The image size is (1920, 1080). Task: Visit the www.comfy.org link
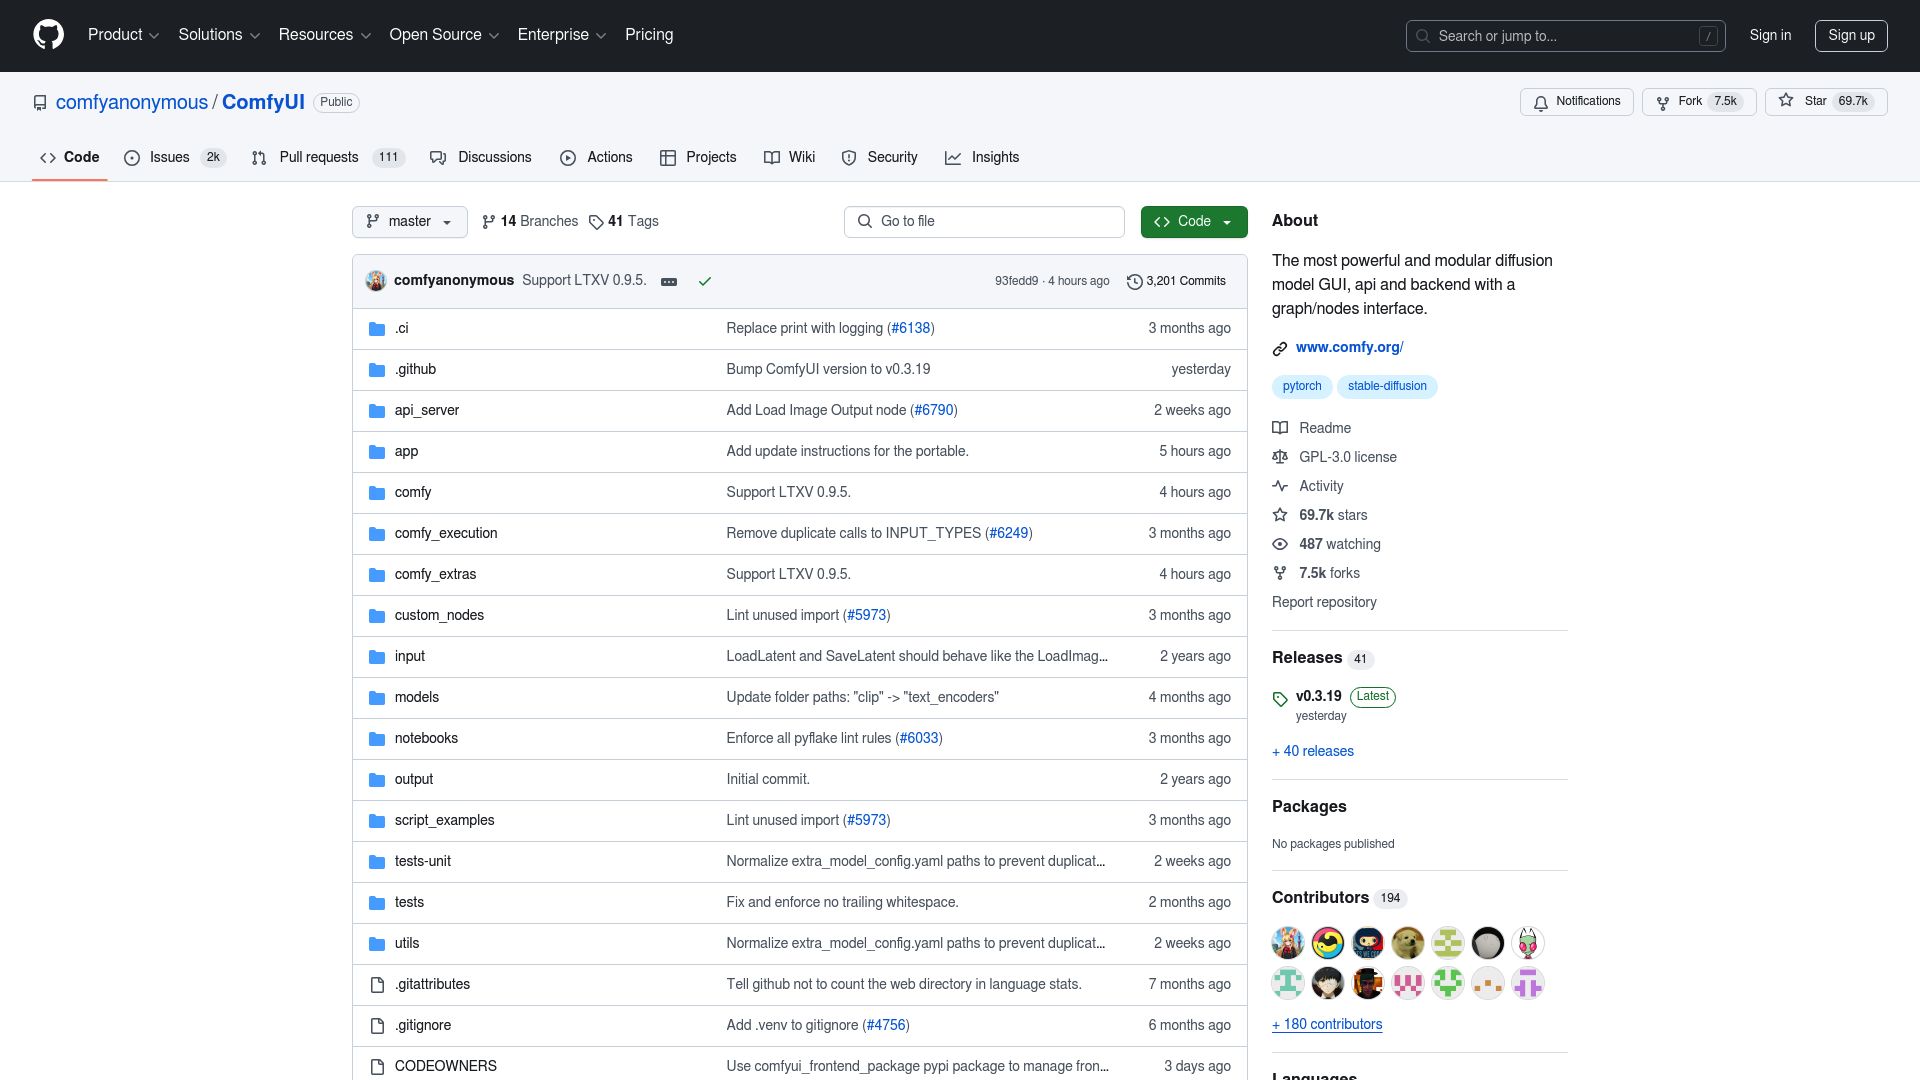(1349, 347)
